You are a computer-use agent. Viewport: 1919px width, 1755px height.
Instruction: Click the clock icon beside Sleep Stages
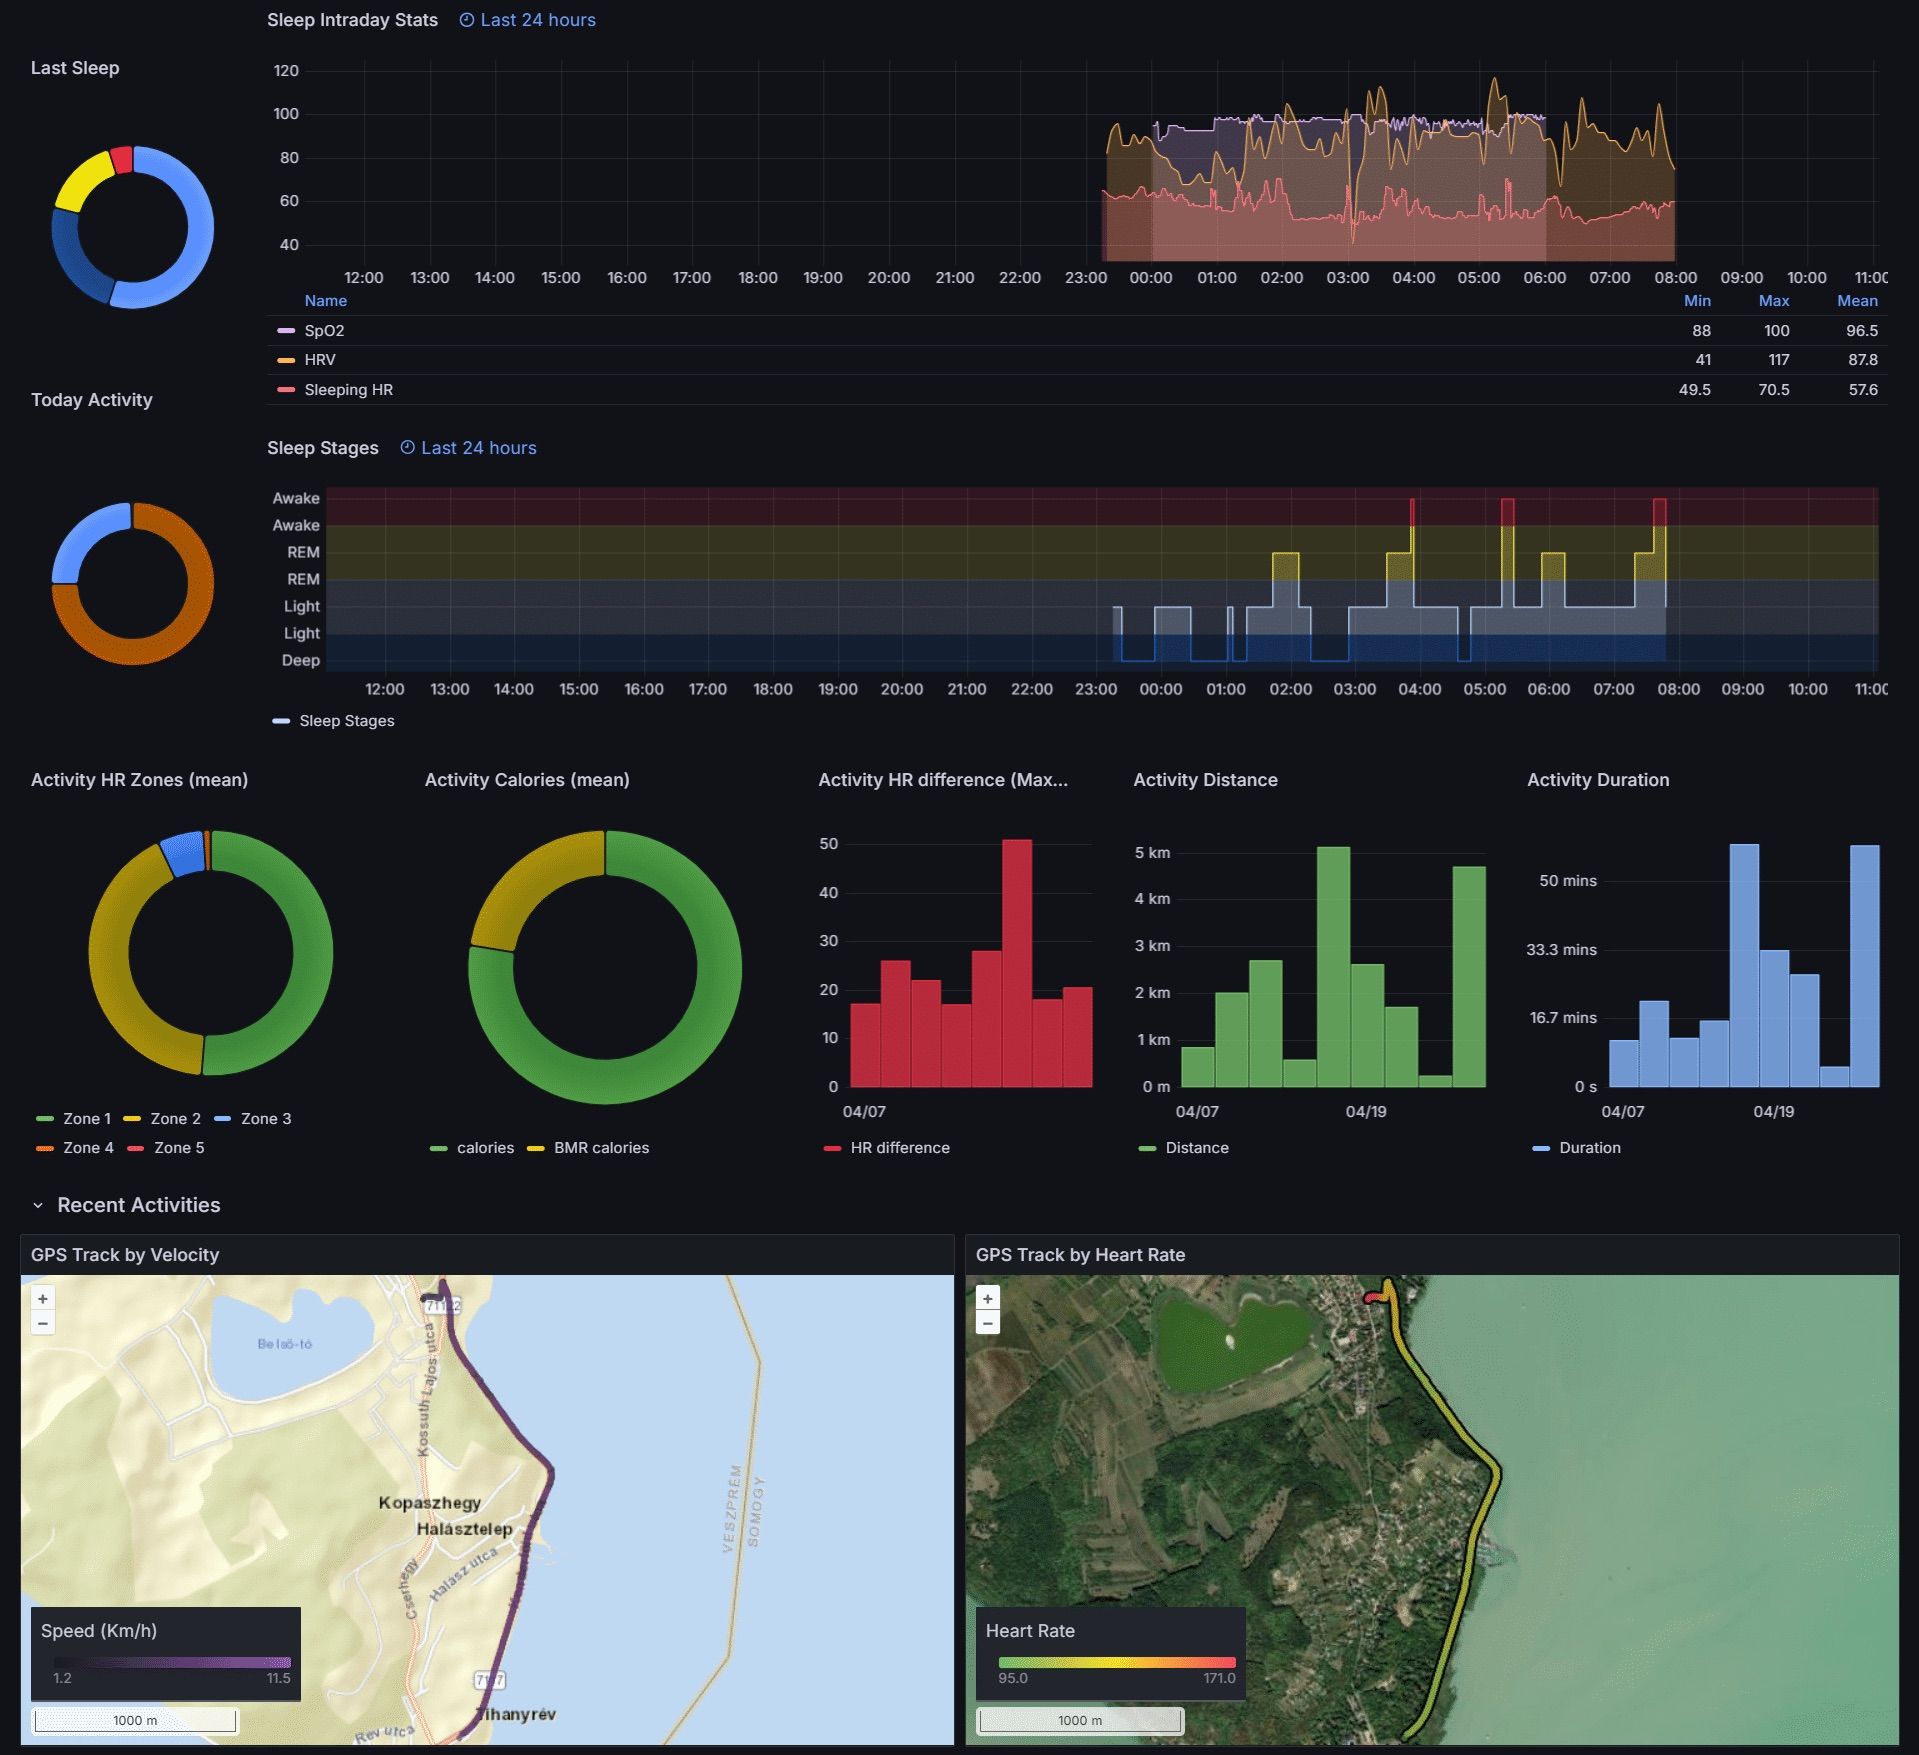407,448
